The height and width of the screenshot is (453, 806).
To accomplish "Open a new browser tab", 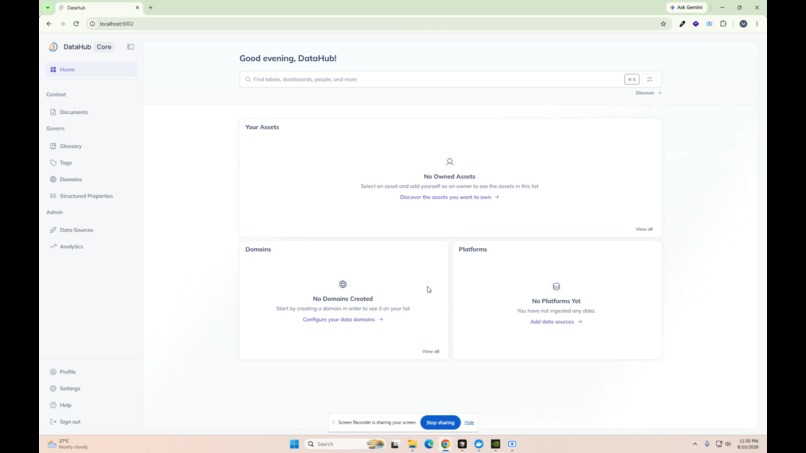I will pyautogui.click(x=151, y=8).
